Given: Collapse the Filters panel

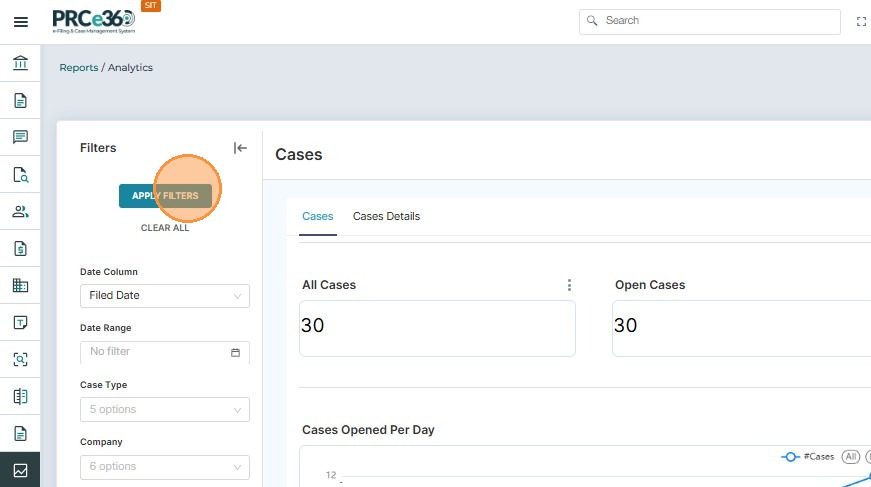Looking at the screenshot, I should click(x=240, y=148).
